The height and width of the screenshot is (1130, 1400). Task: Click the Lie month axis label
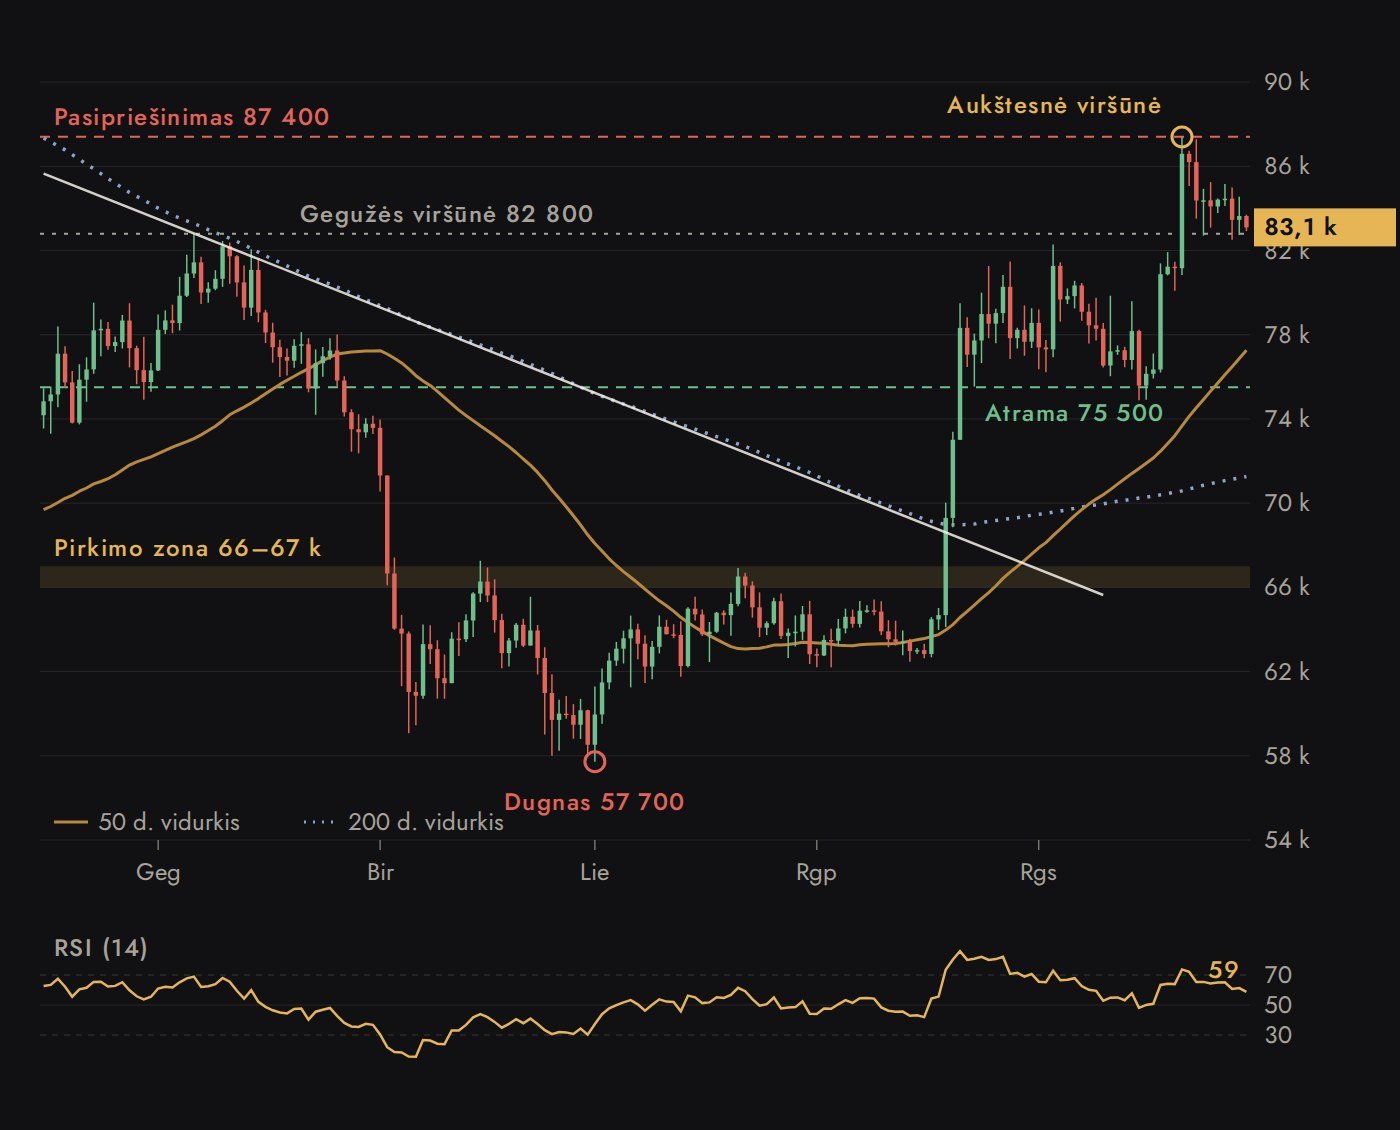click(594, 872)
